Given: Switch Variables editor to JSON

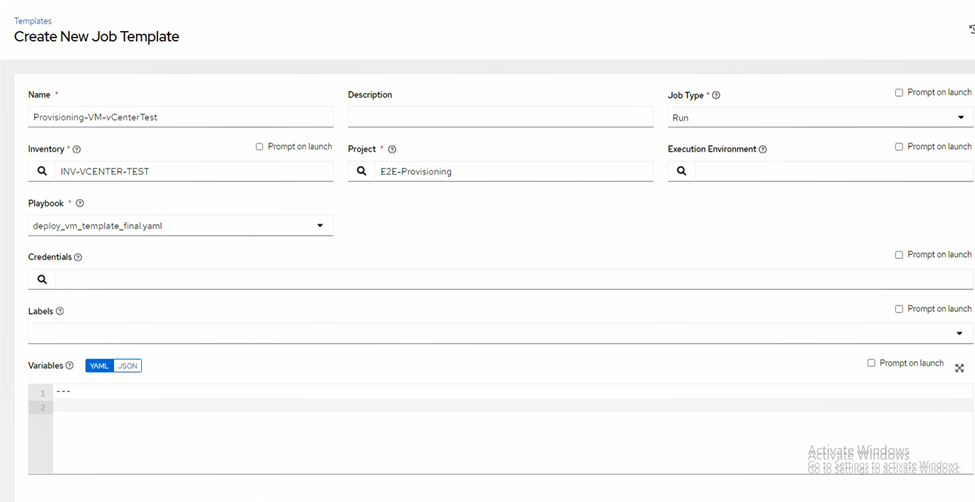Looking at the screenshot, I should point(128,366).
